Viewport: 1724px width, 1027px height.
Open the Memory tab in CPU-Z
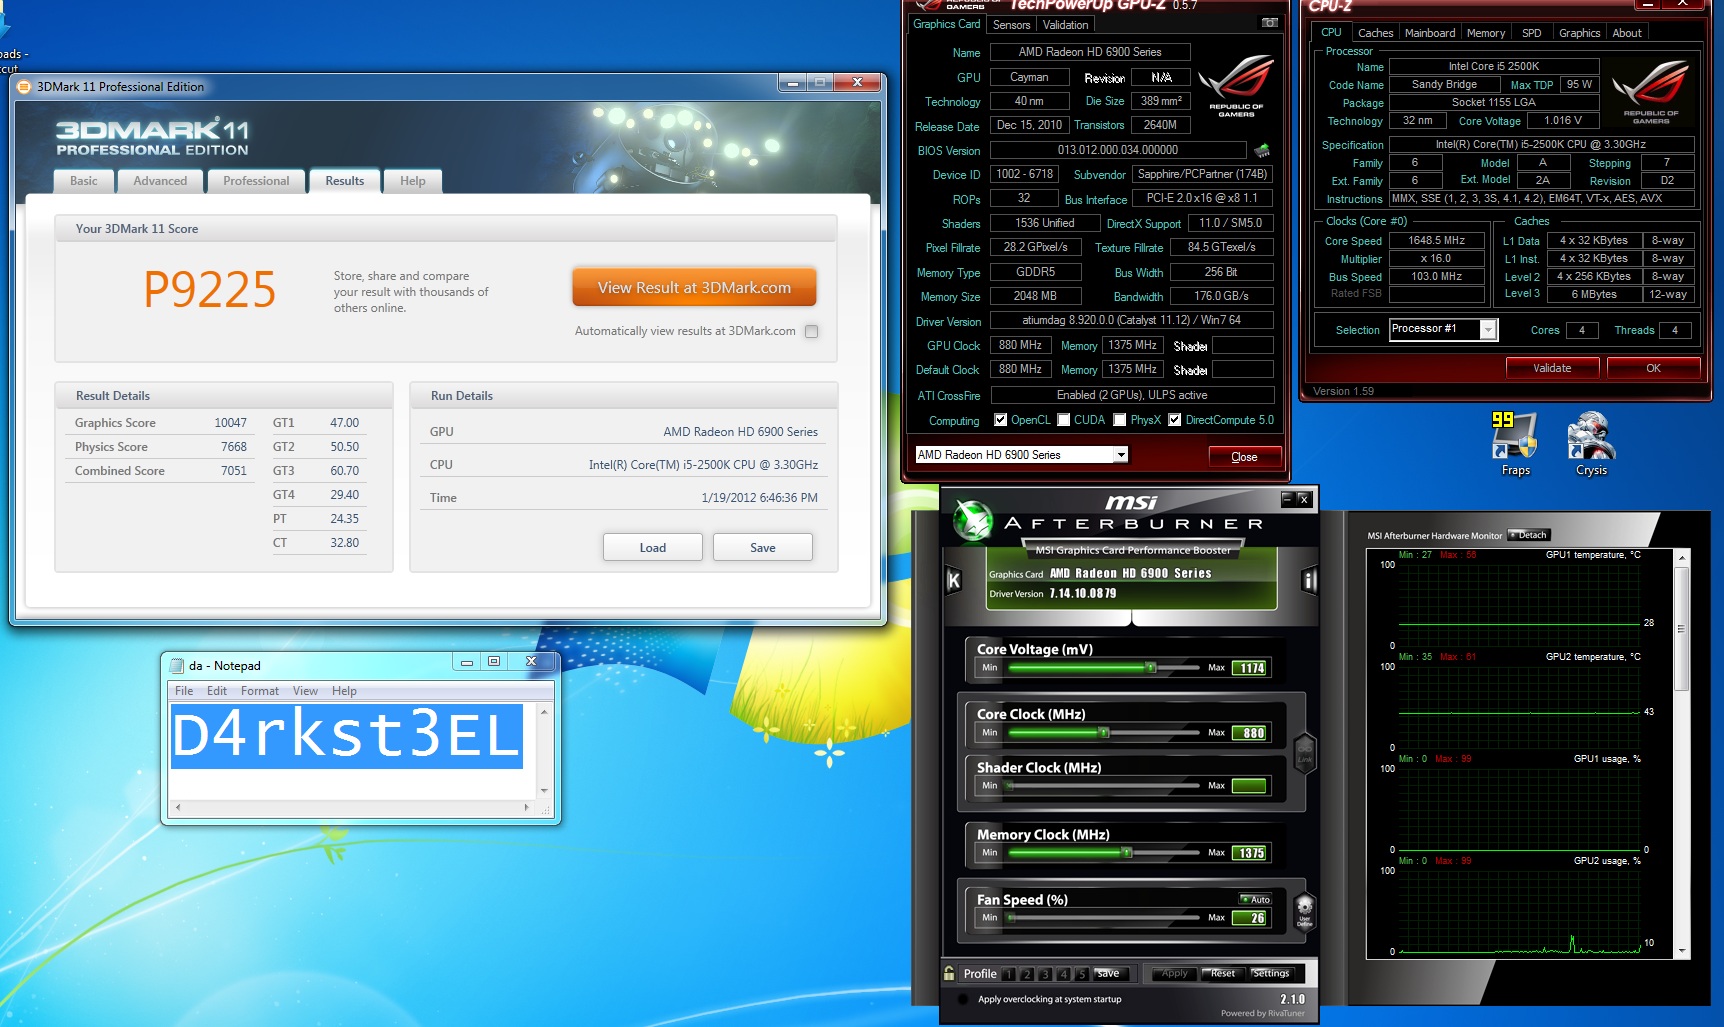(1486, 33)
